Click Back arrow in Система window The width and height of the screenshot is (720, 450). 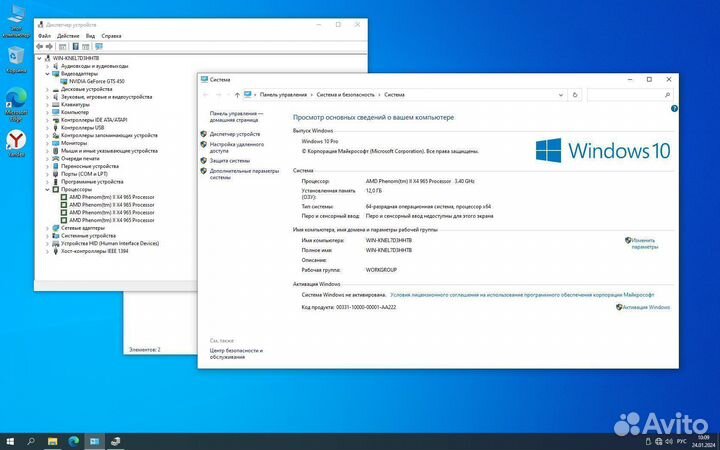(206, 95)
